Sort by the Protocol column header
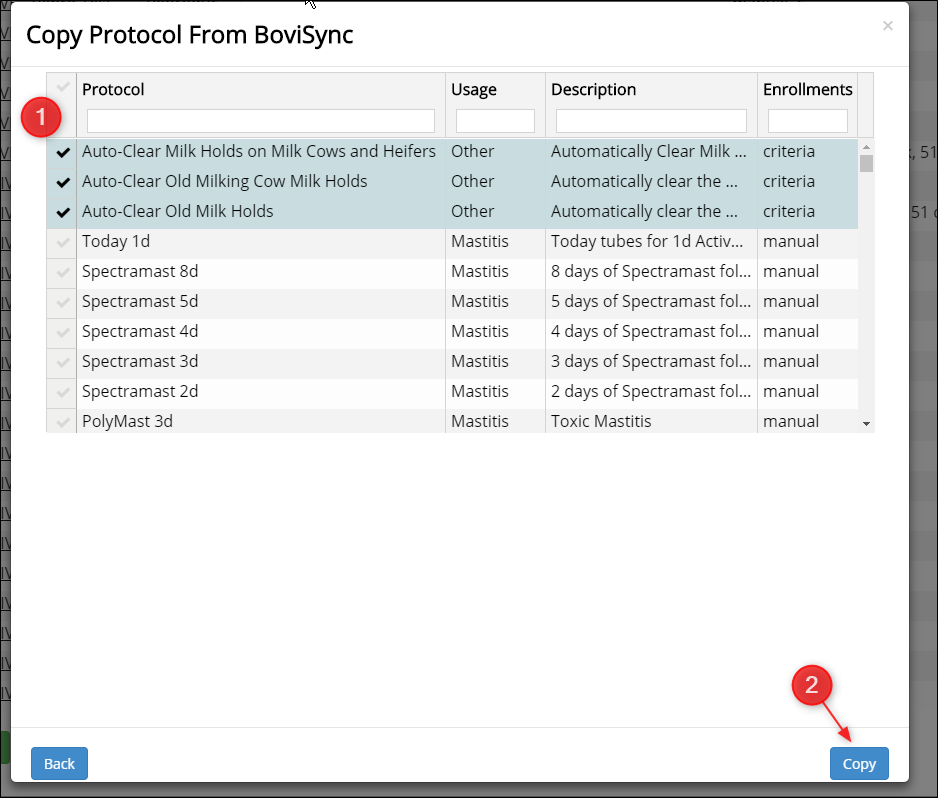This screenshot has width=938, height=798. click(x=113, y=89)
